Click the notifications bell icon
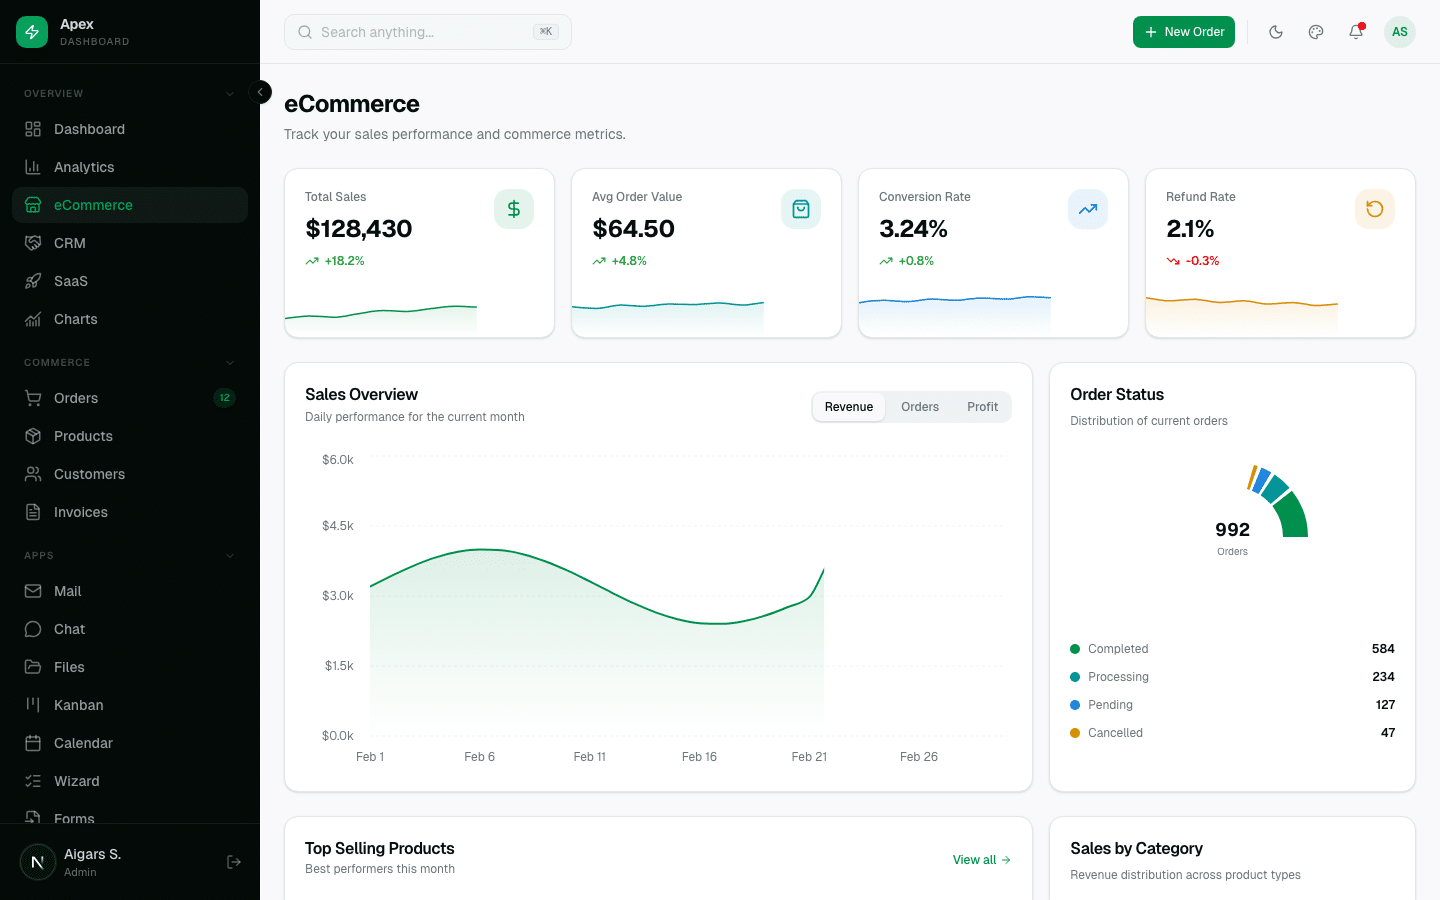Screen dimensions: 1440x900 [1355, 32]
